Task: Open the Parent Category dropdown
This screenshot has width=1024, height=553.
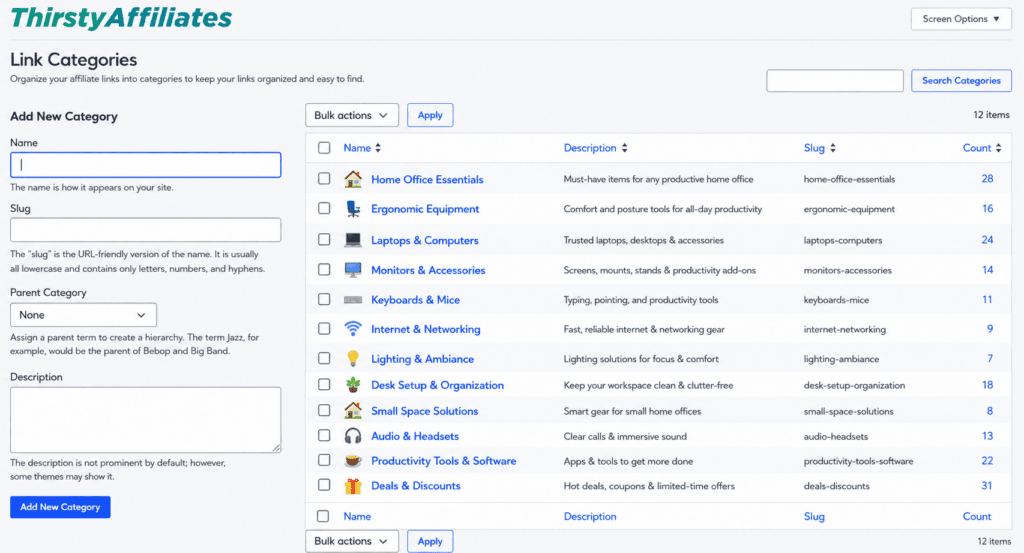Action: click(x=83, y=315)
